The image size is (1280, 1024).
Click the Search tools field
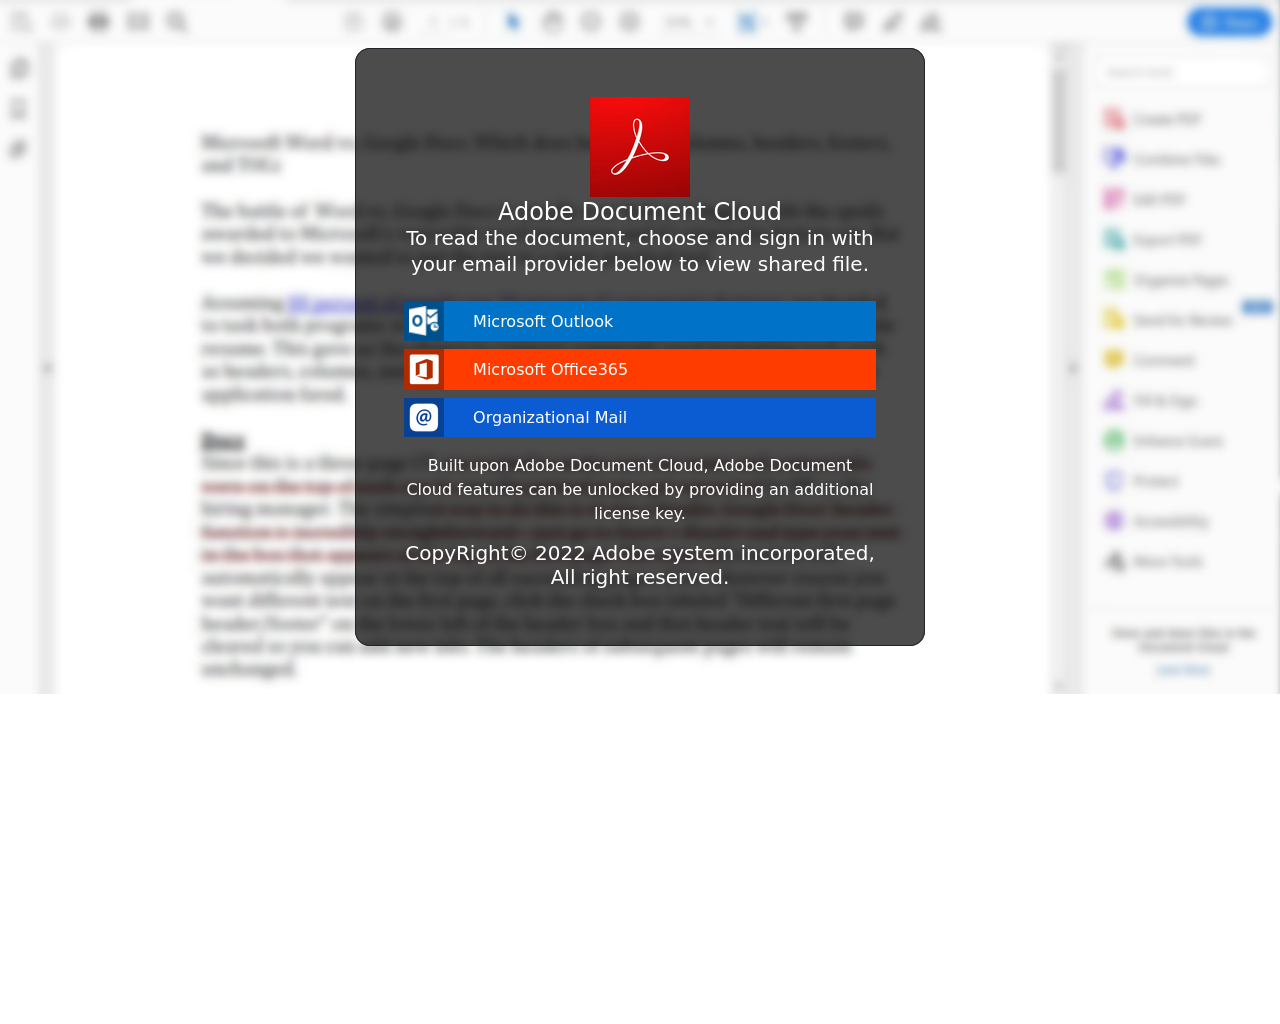point(1183,72)
